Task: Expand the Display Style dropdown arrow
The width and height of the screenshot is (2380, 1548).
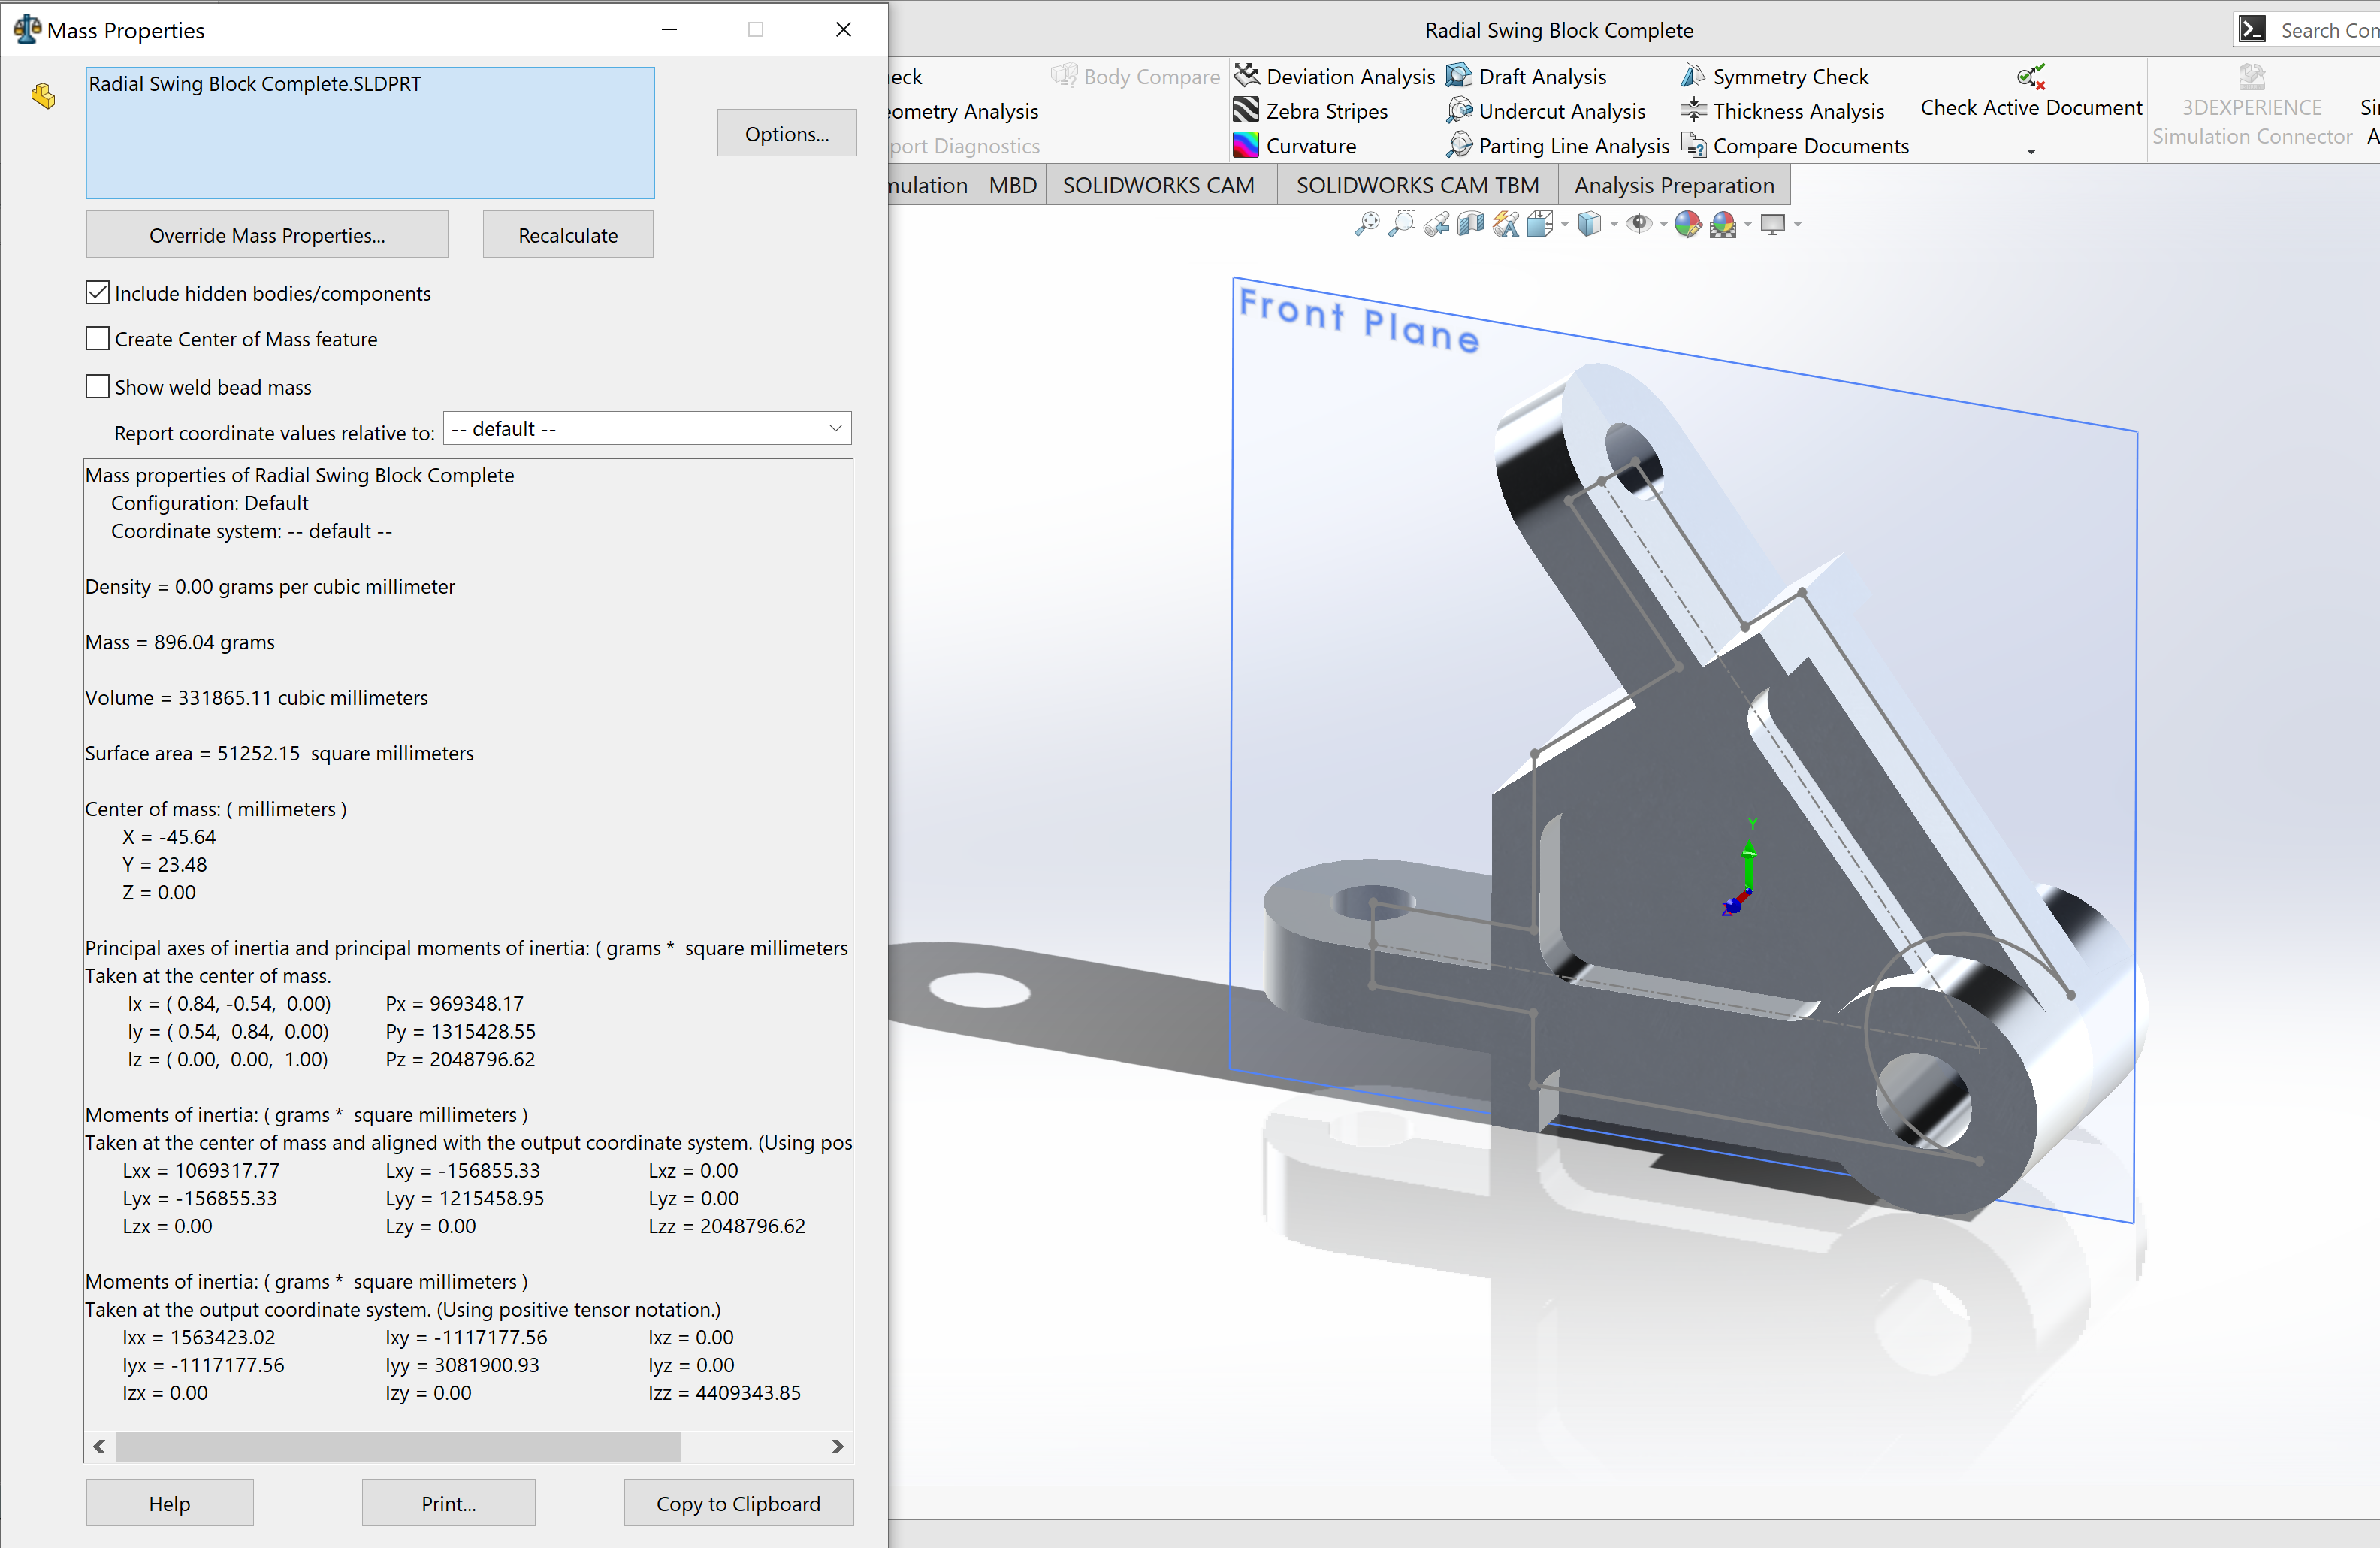Action: [1614, 225]
